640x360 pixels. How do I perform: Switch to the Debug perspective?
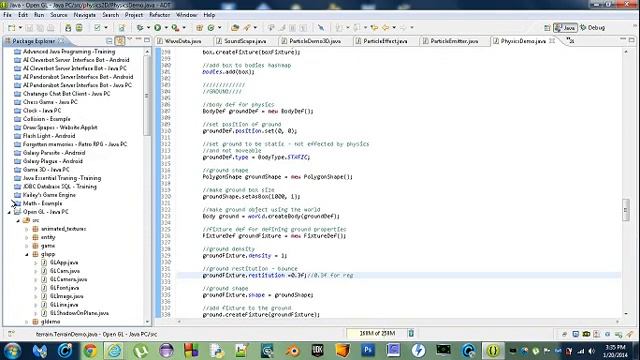pos(593,28)
